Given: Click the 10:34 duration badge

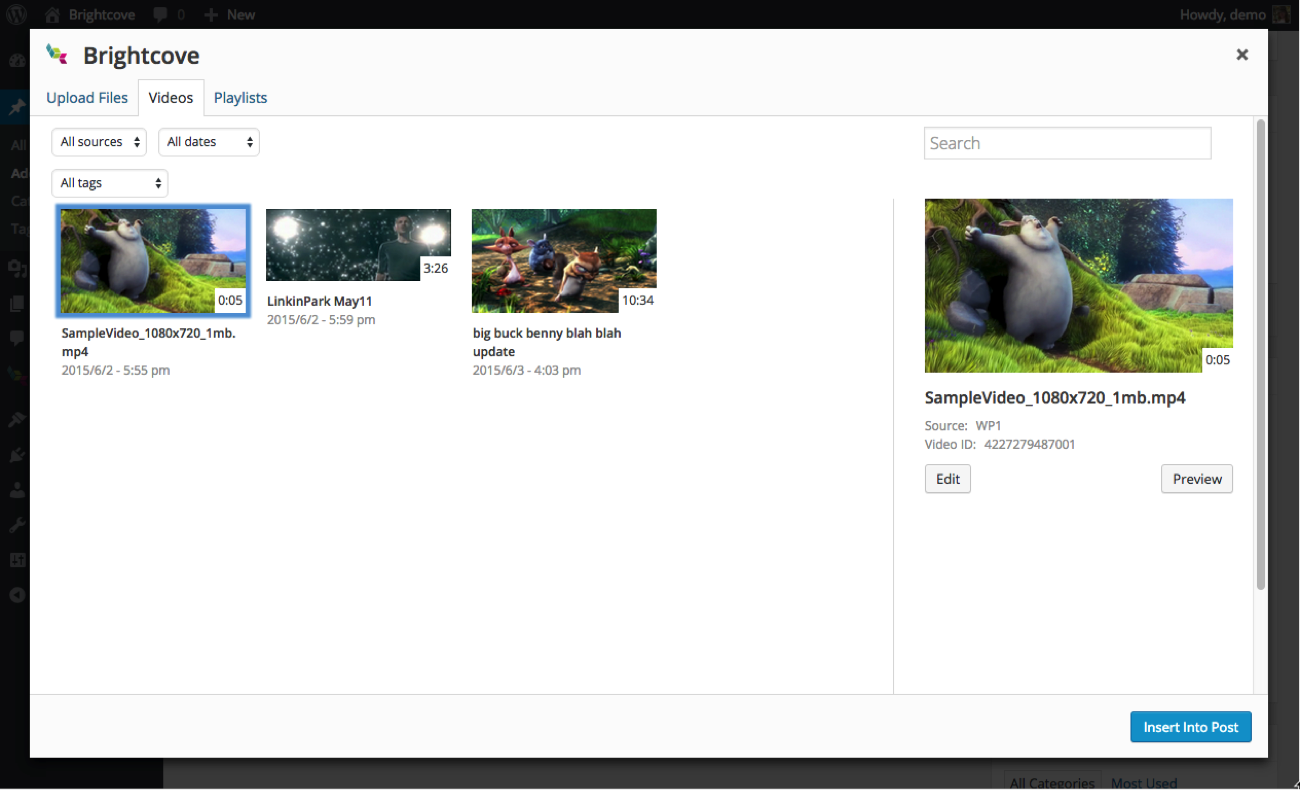Looking at the screenshot, I should [x=638, y=300].
